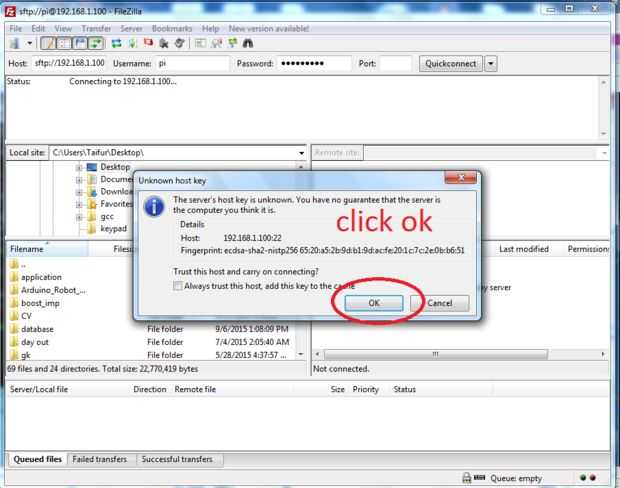Expand the Downloads tree node

[79, 192]
